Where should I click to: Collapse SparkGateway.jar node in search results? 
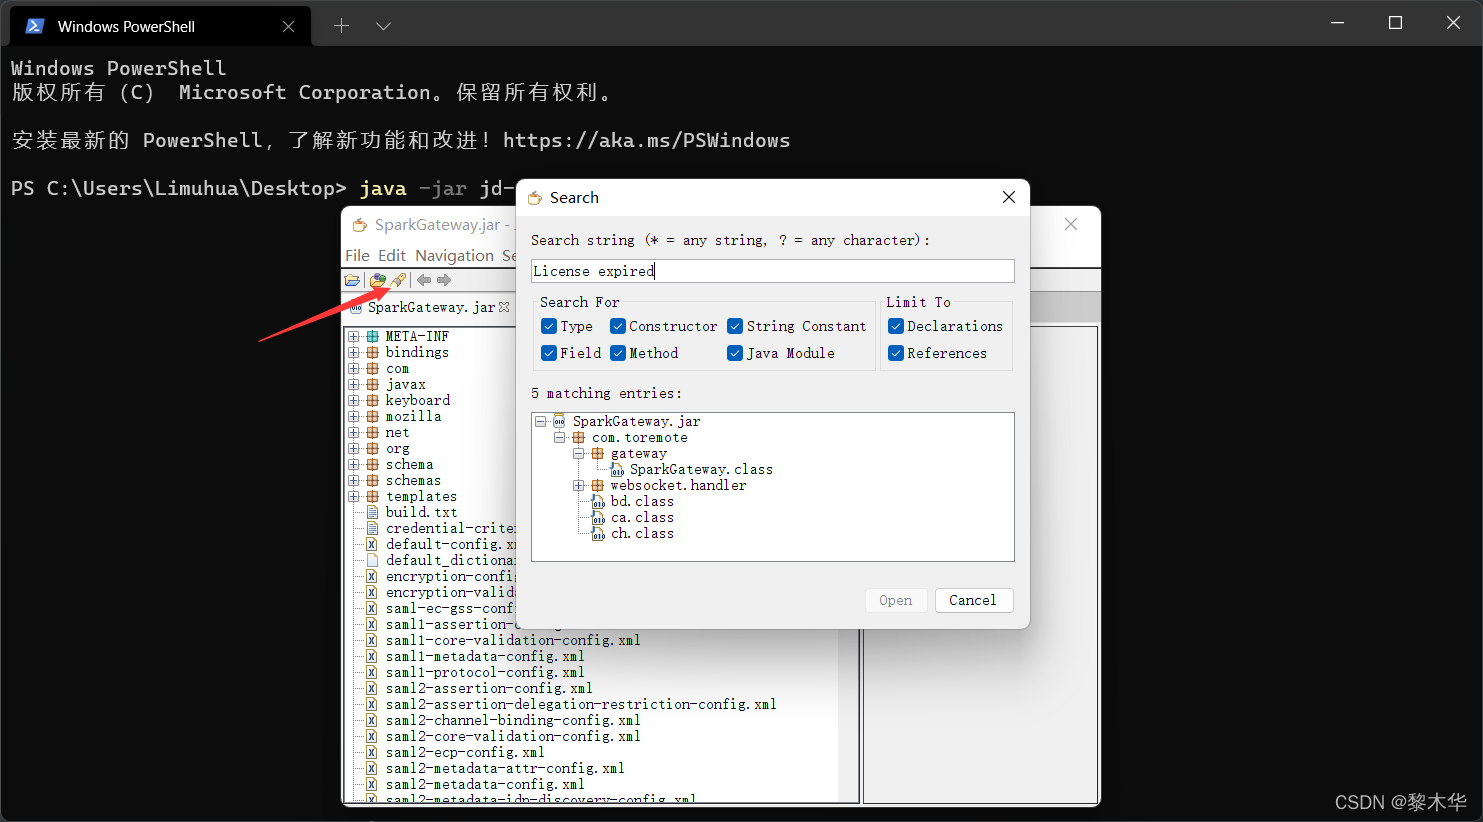540,421
